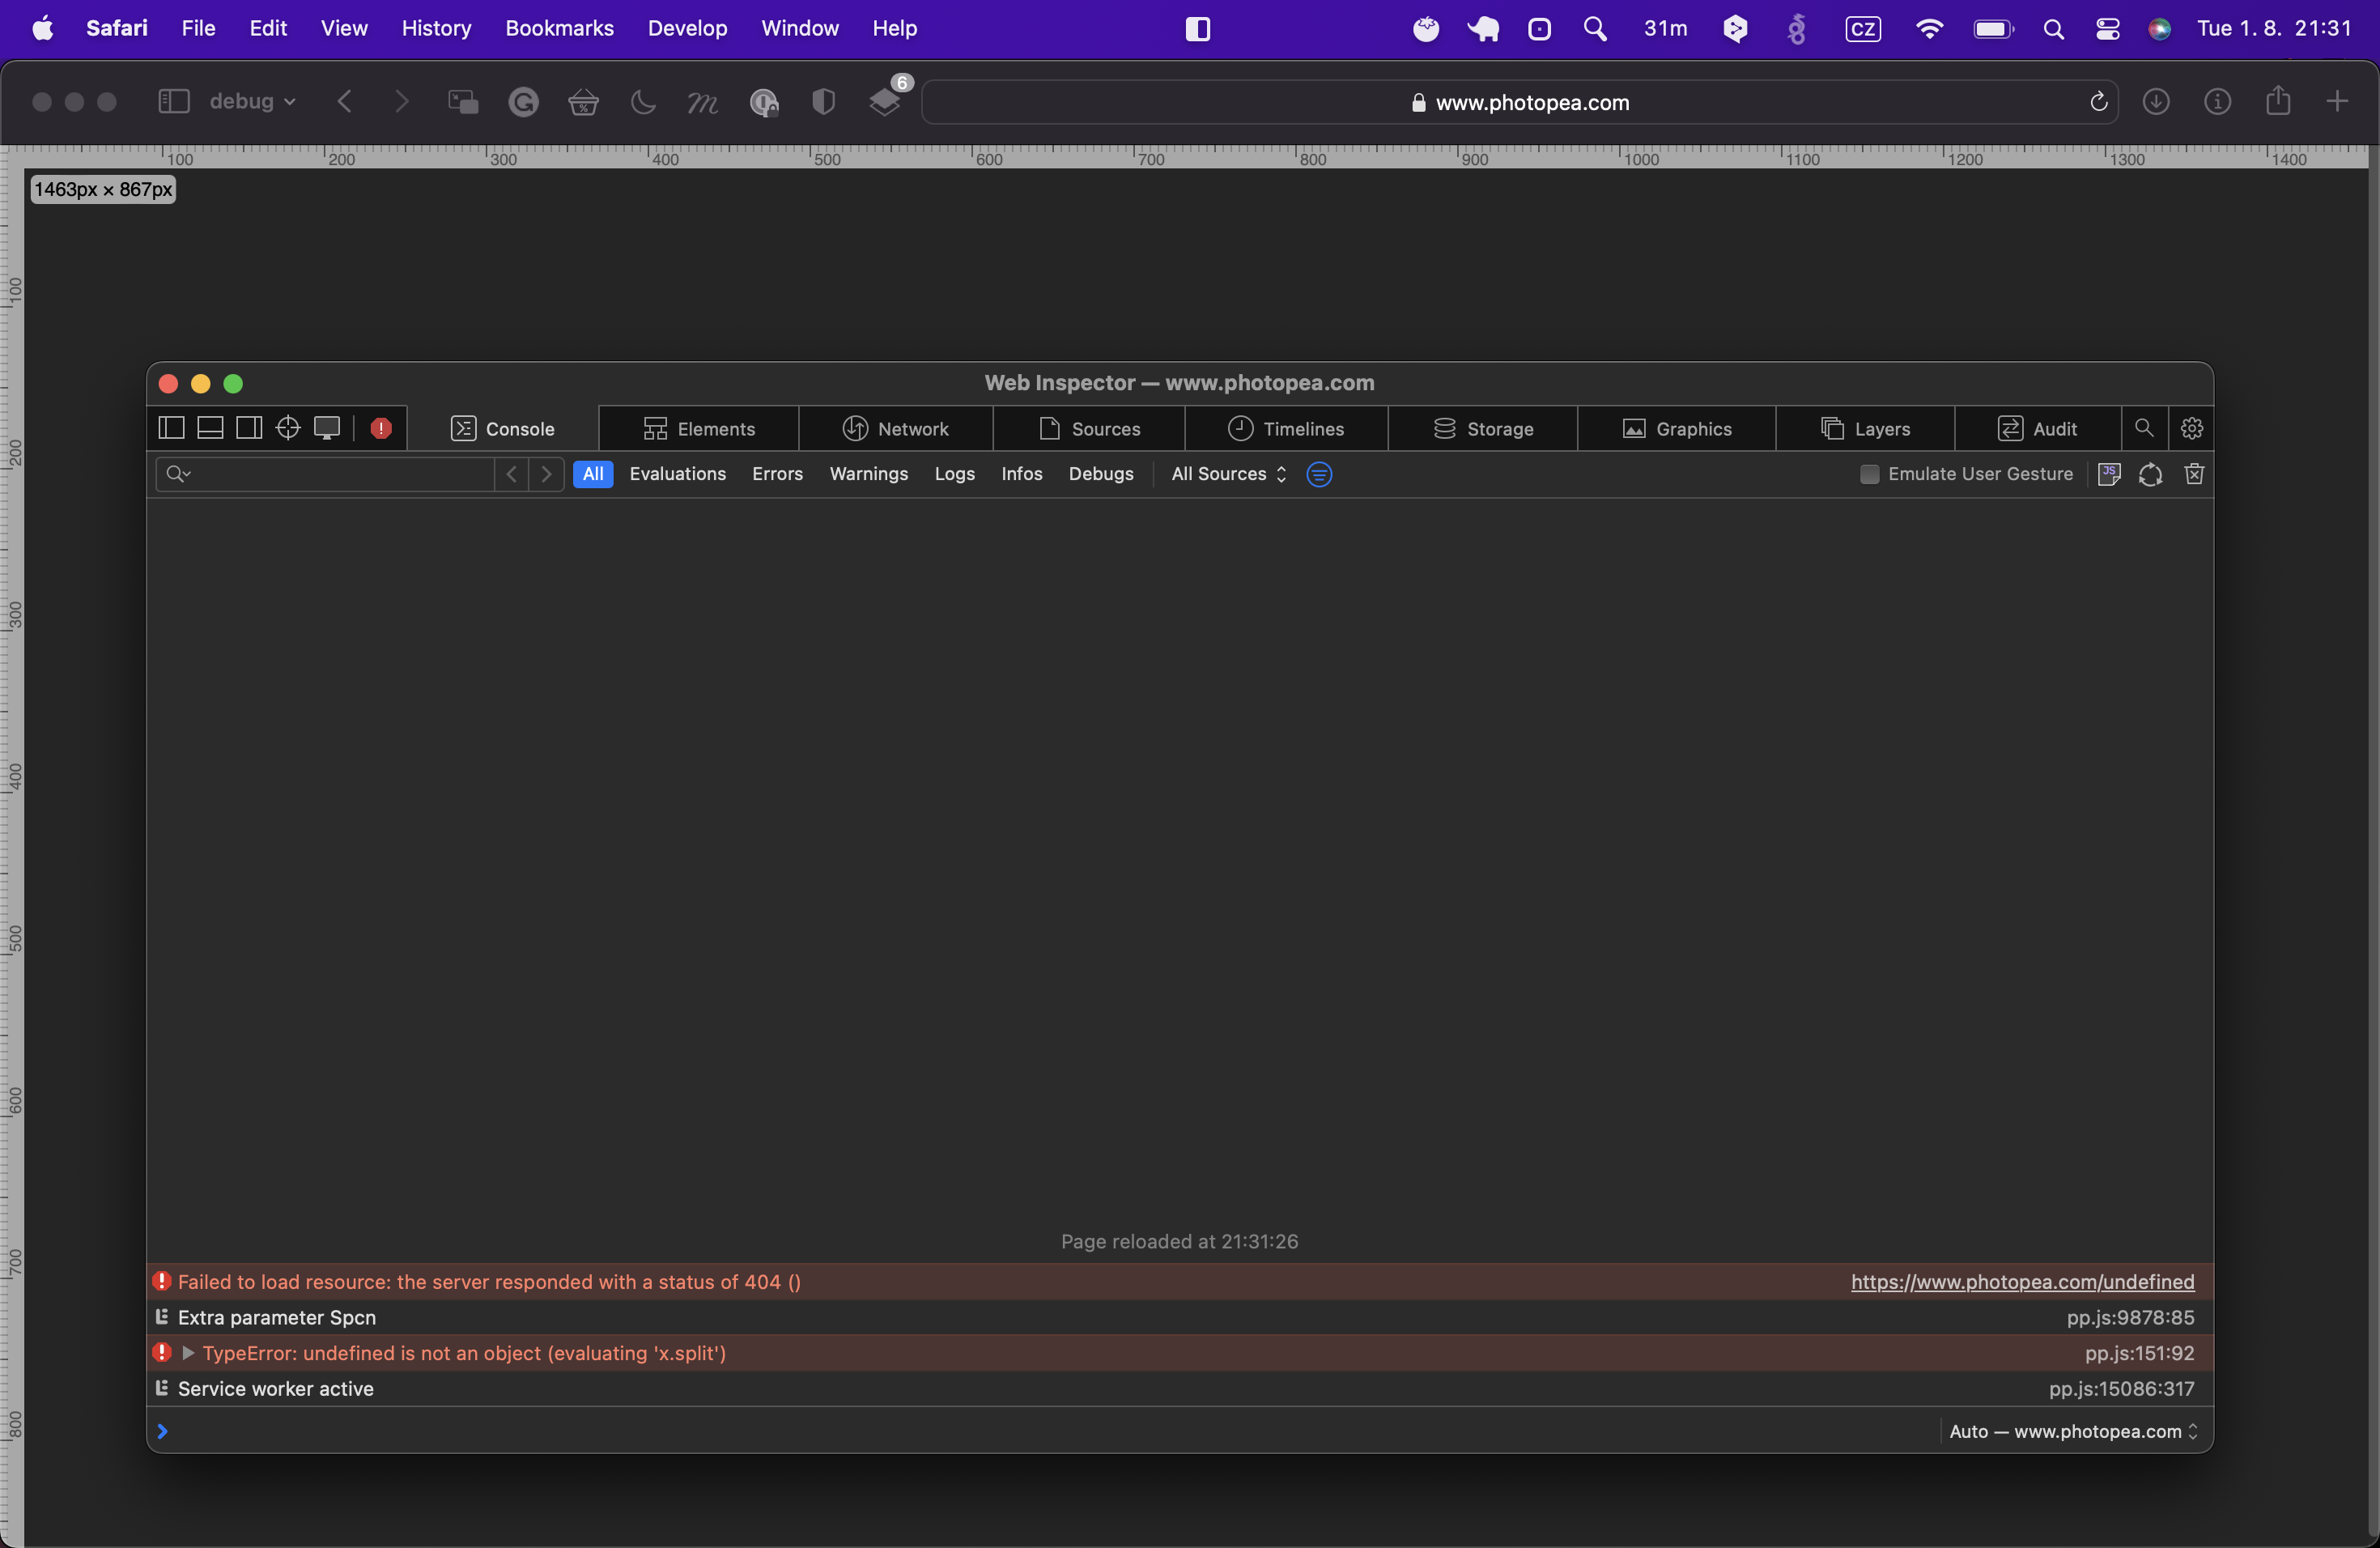Toggle the JS context picker badge
The image size is (2380, 1548).
point(2109,474)
